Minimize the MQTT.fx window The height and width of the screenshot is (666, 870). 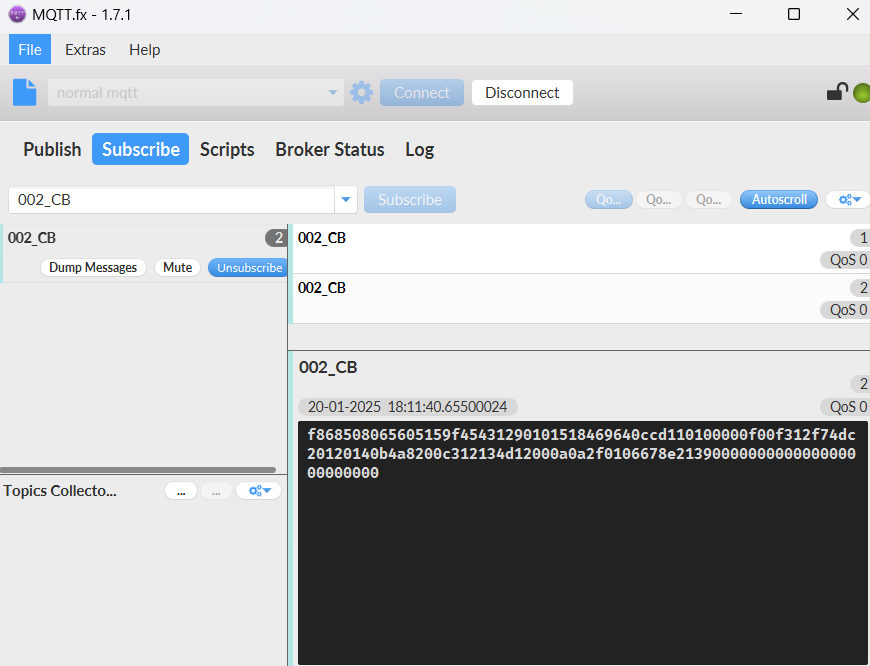coord(736,14)
